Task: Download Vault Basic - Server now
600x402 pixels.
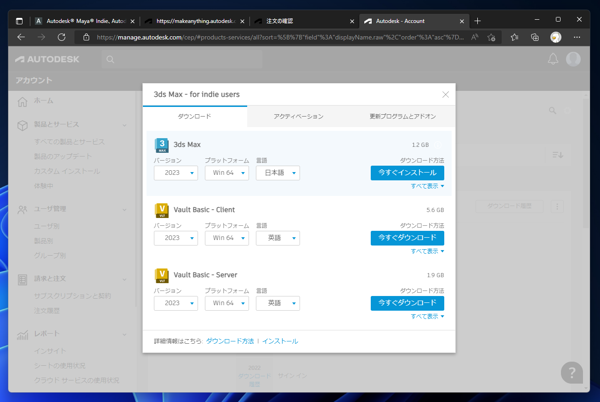Action: click(407, 303)
